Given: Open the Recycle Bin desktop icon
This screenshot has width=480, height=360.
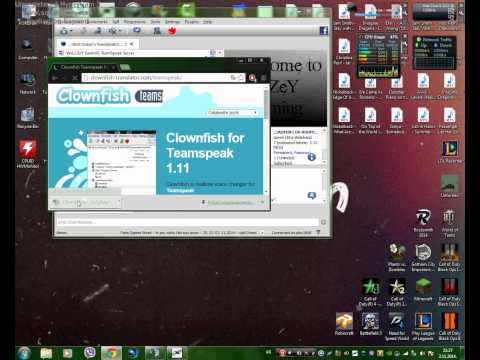Looking at the screenshot, I should pos(27,118).
